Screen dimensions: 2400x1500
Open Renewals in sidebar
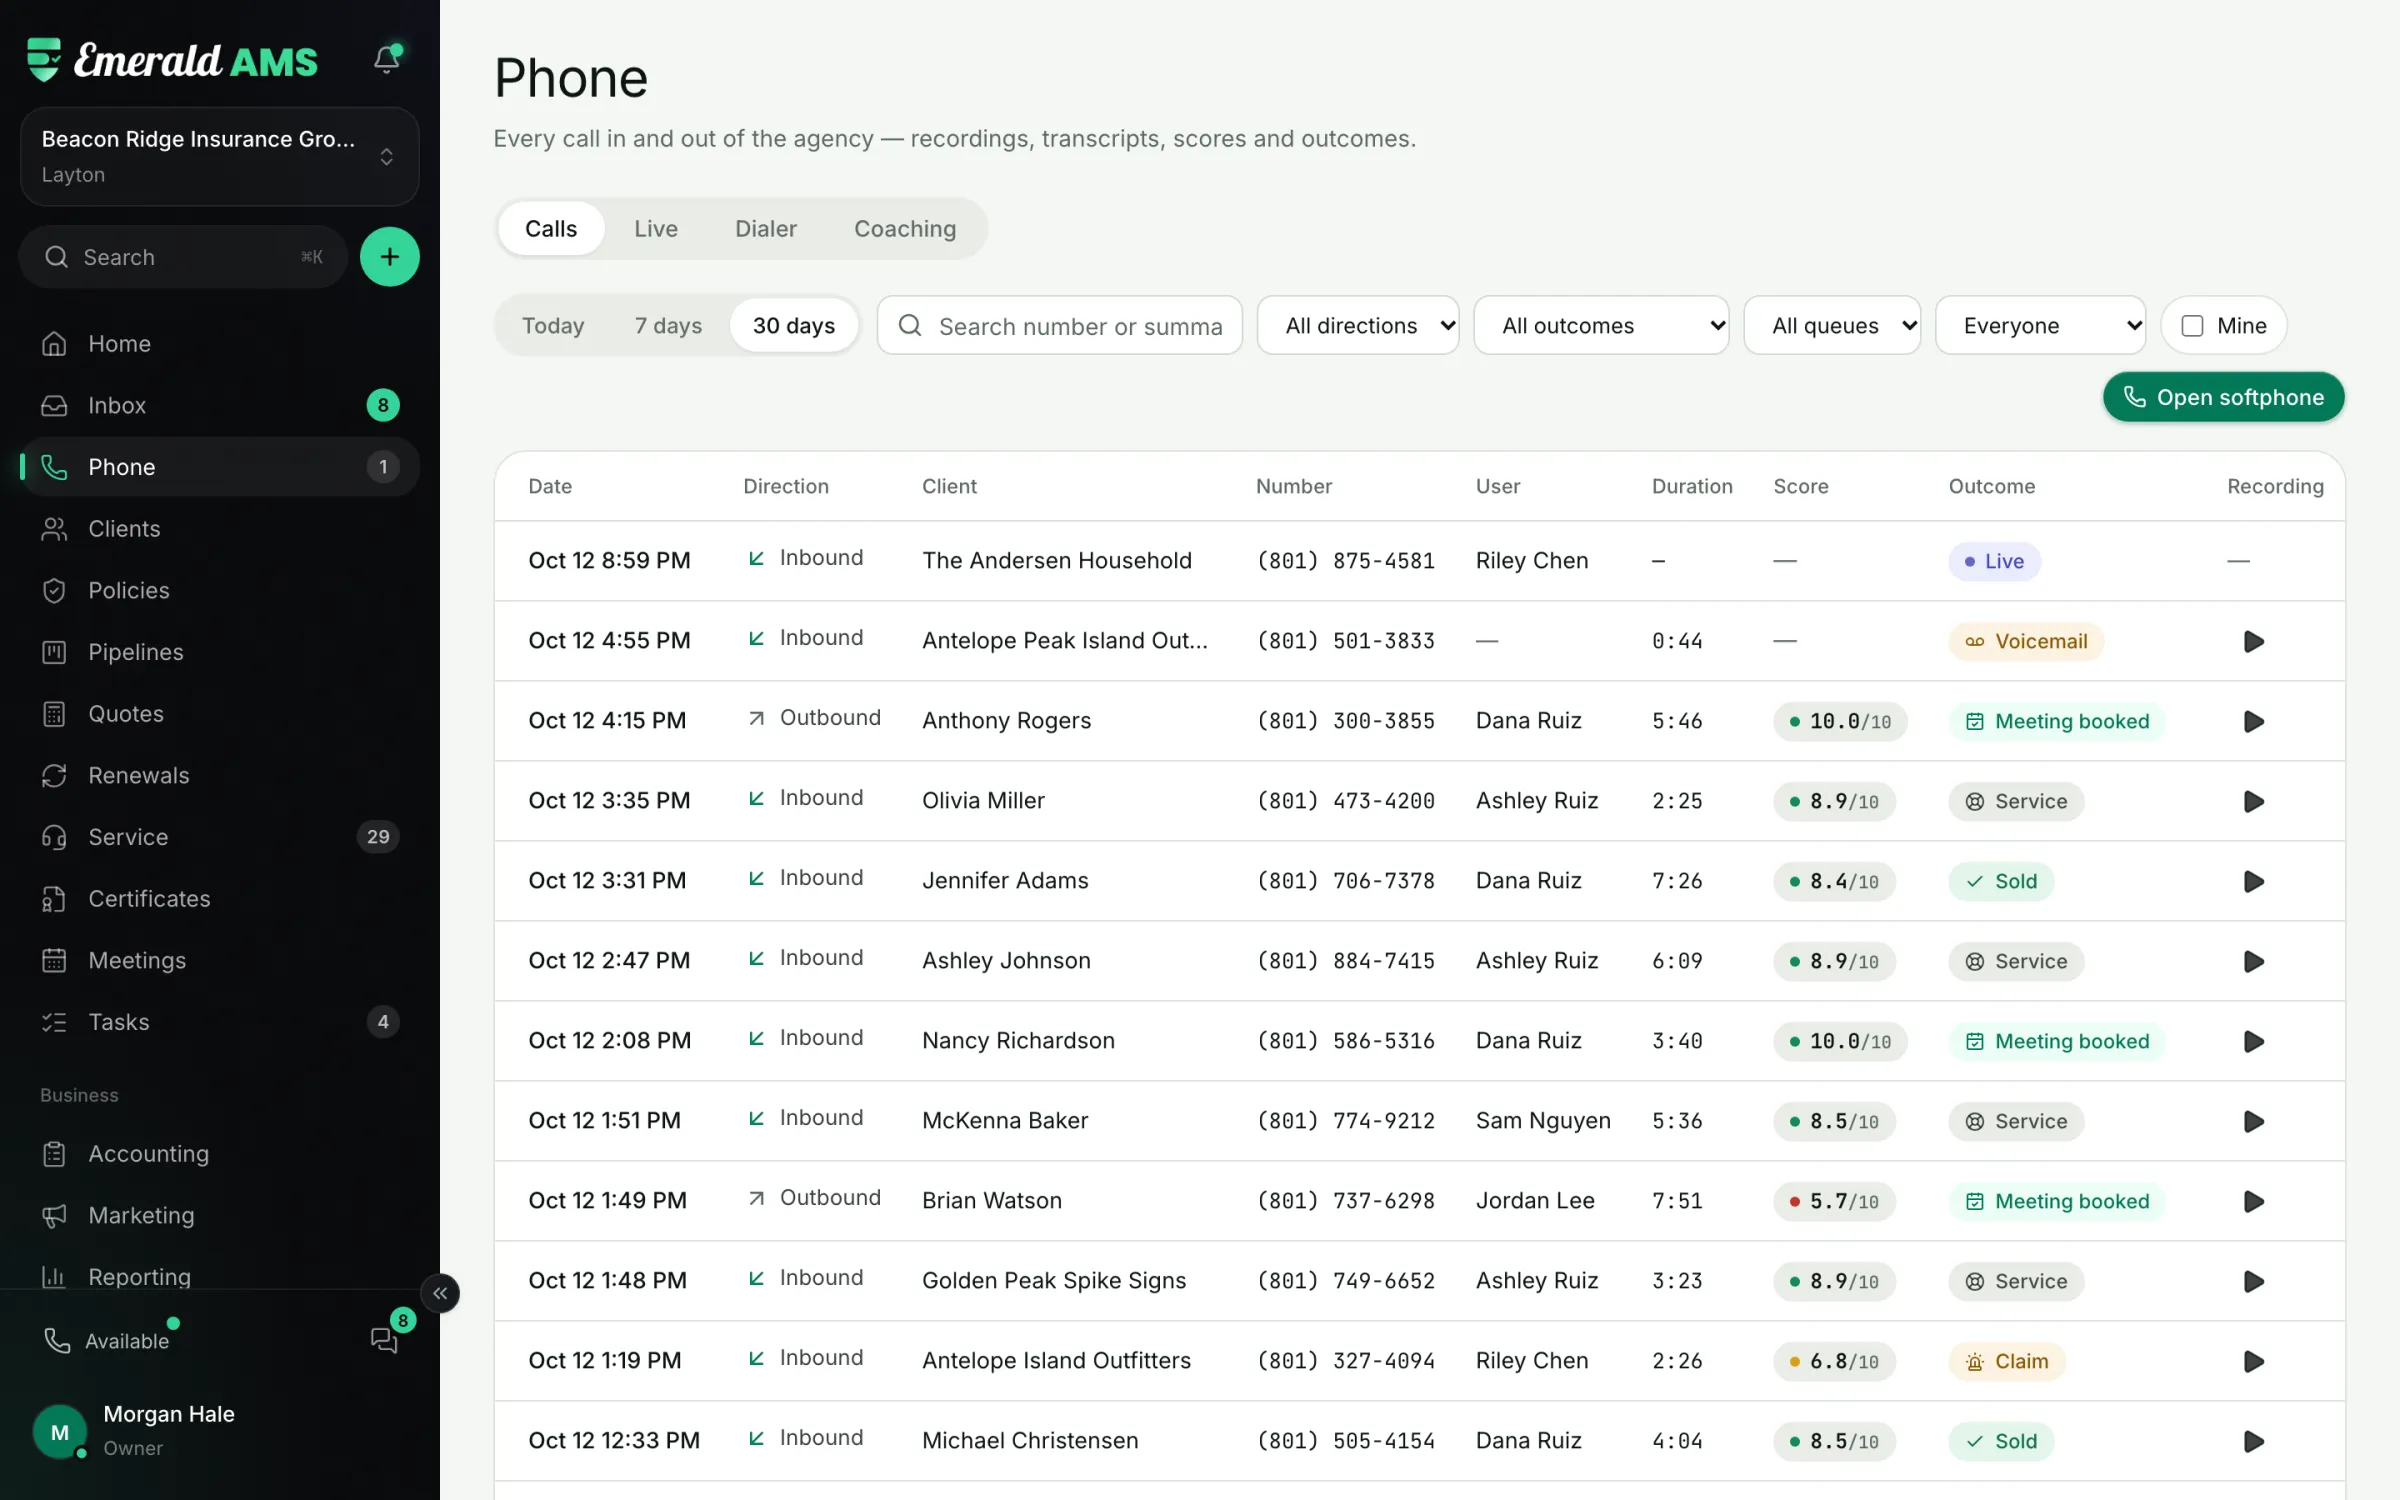219,775
